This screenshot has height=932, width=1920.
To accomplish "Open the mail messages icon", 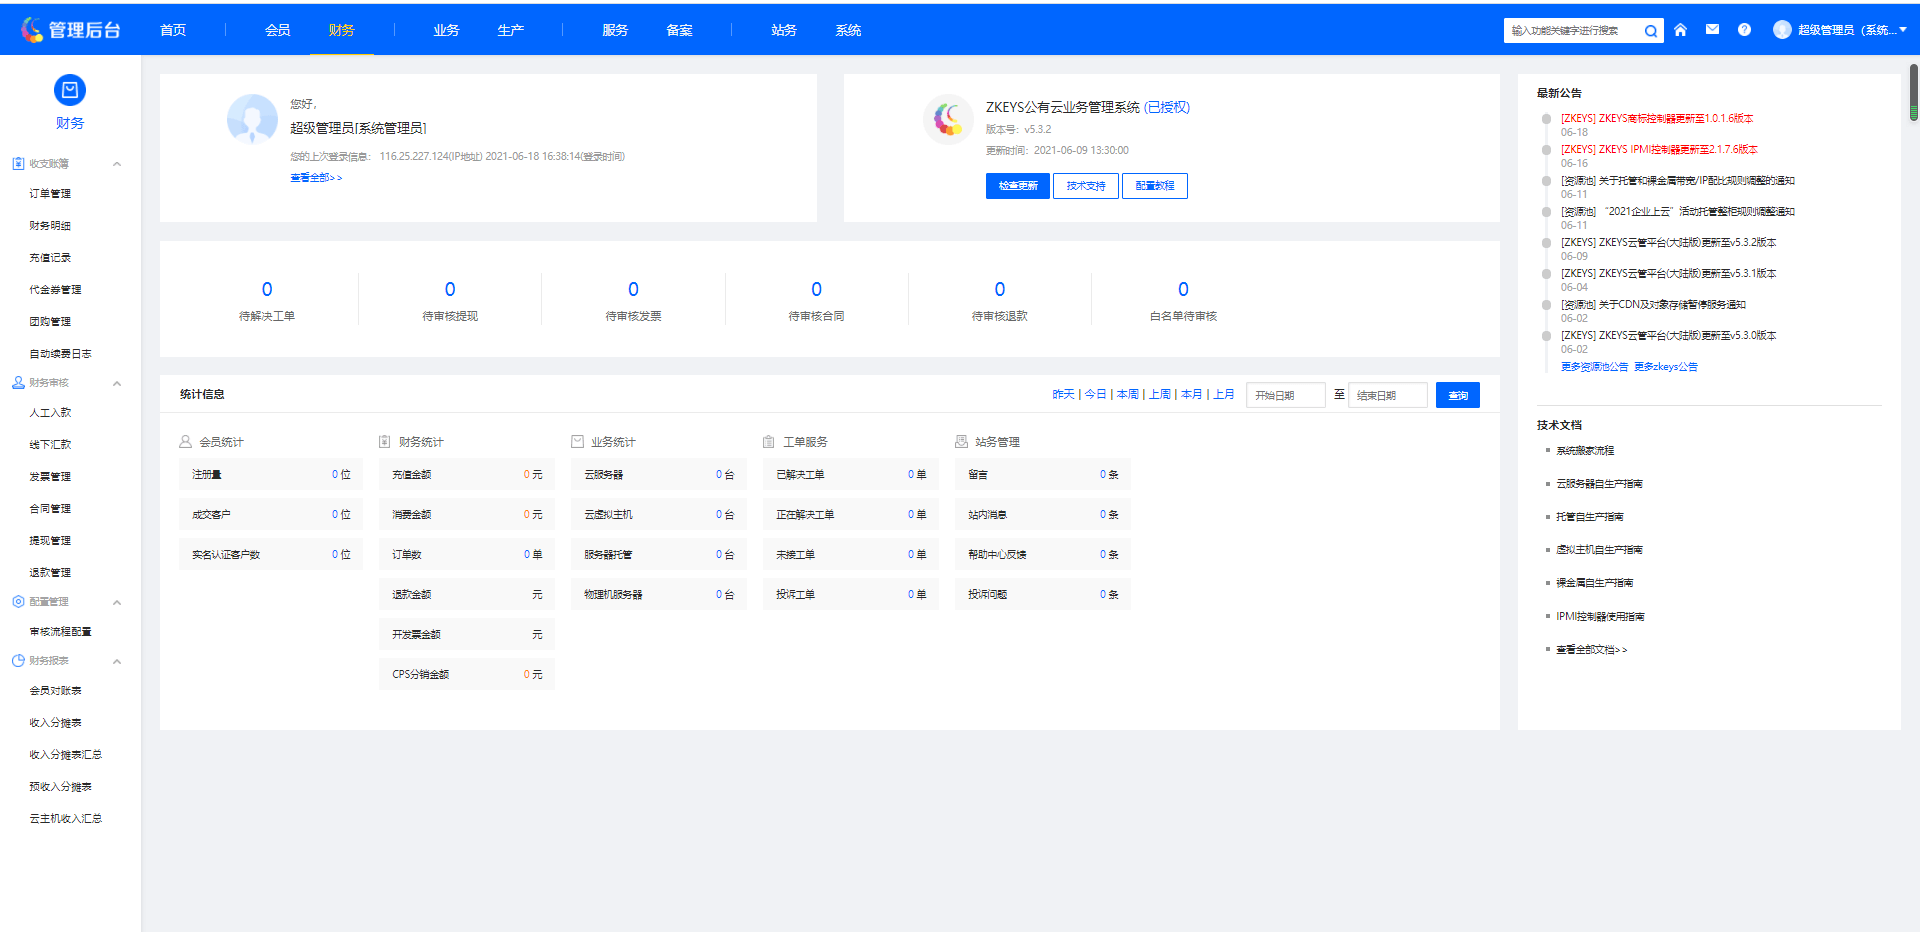I will pos(1712,30).
